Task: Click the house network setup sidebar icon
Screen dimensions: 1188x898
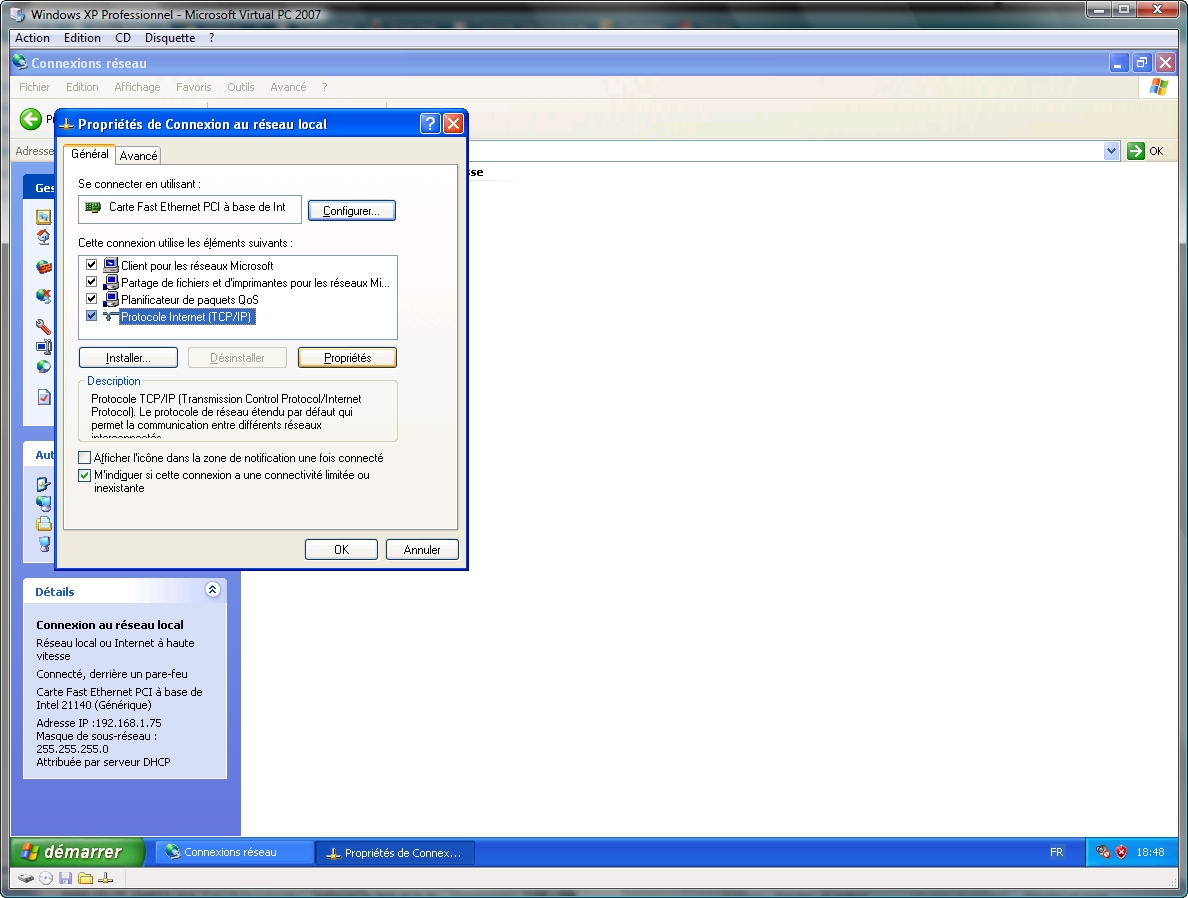Action: pyautogui.click(x=44, y=237)
